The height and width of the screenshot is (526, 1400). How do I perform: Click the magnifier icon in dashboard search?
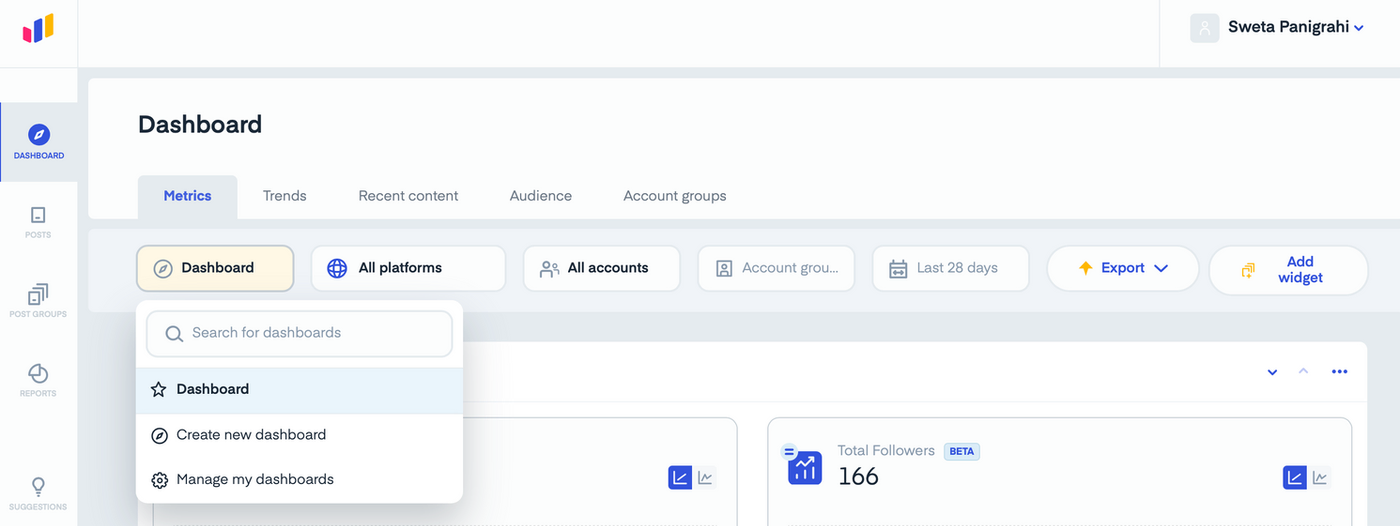coord(173,333)
